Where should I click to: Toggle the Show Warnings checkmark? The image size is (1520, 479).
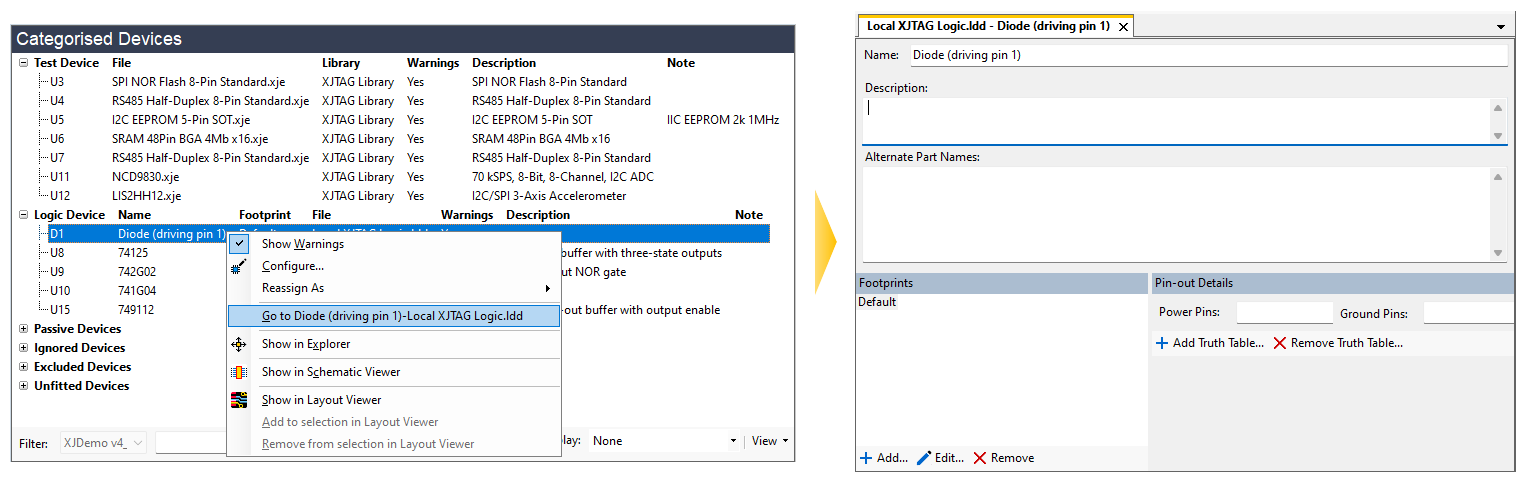click(239, 244)
